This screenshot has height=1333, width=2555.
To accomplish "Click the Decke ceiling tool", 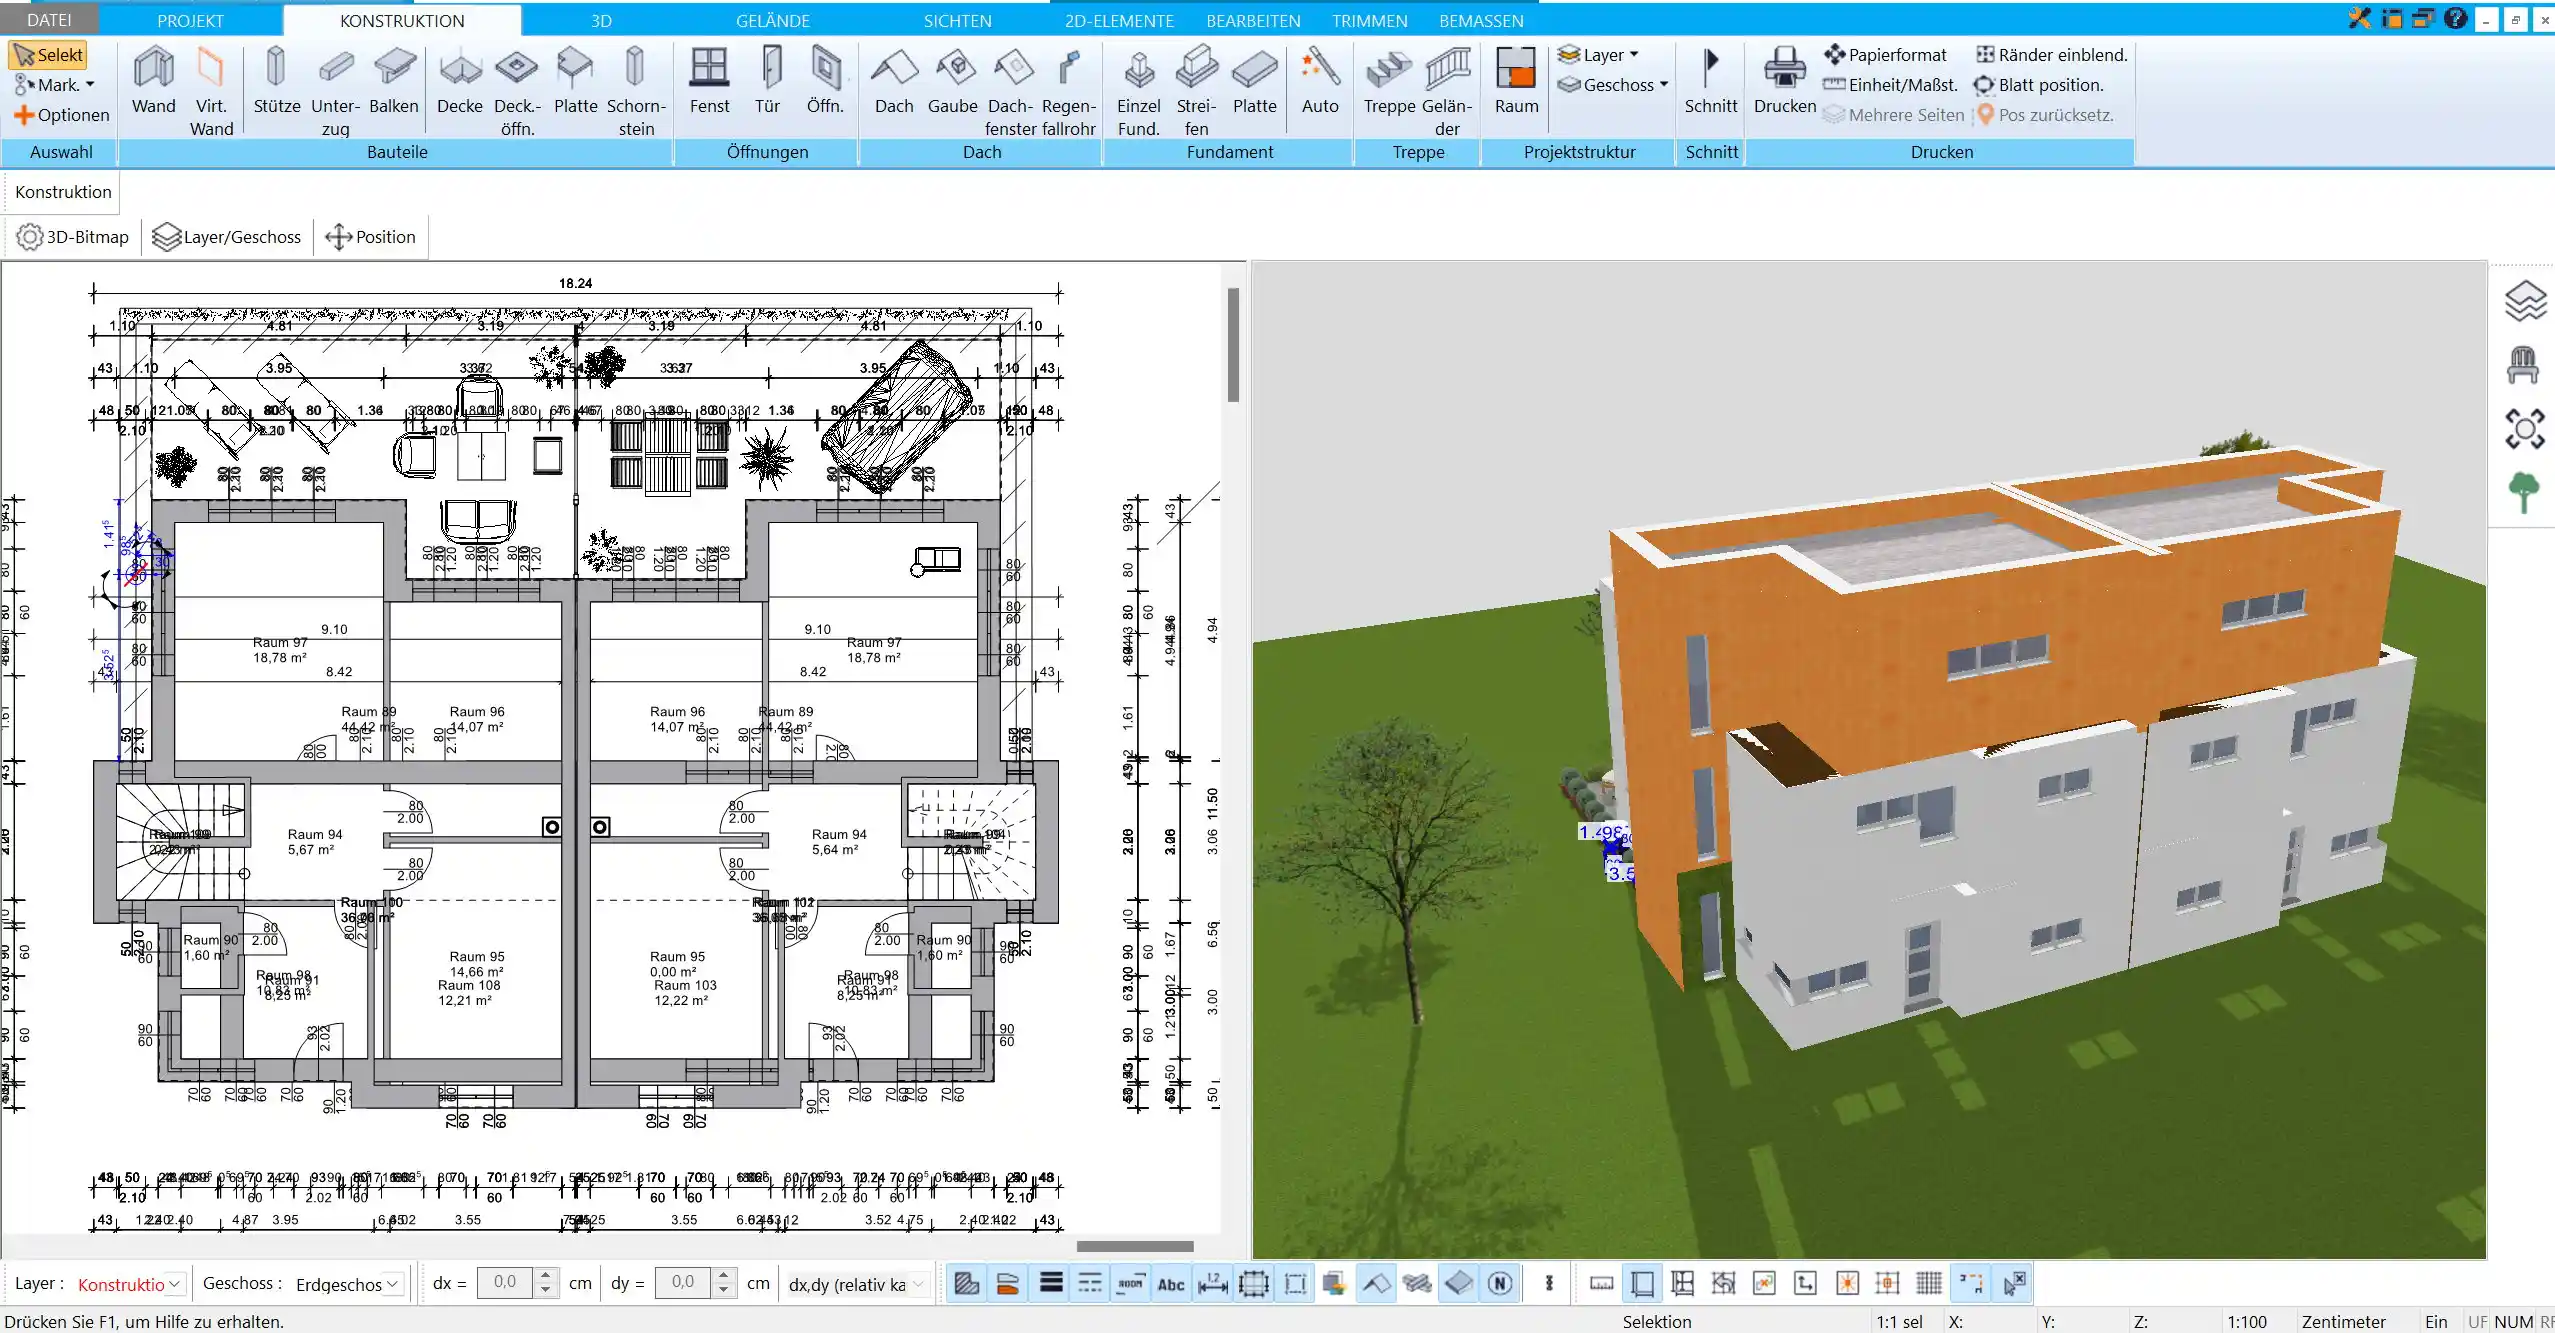I will coord(460,81).
